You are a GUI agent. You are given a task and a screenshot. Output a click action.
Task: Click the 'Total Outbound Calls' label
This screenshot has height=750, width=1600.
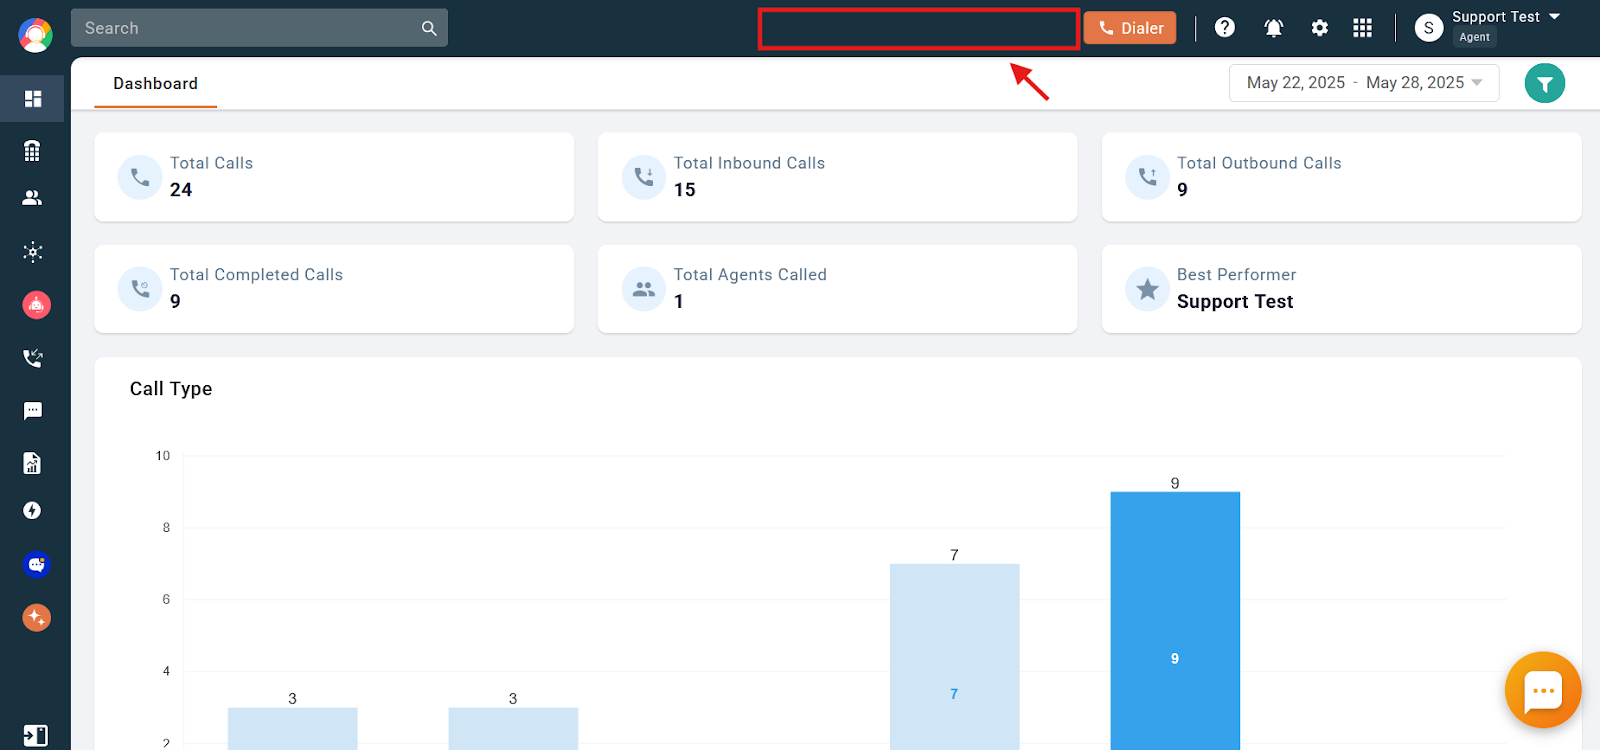click(1259, 163)
